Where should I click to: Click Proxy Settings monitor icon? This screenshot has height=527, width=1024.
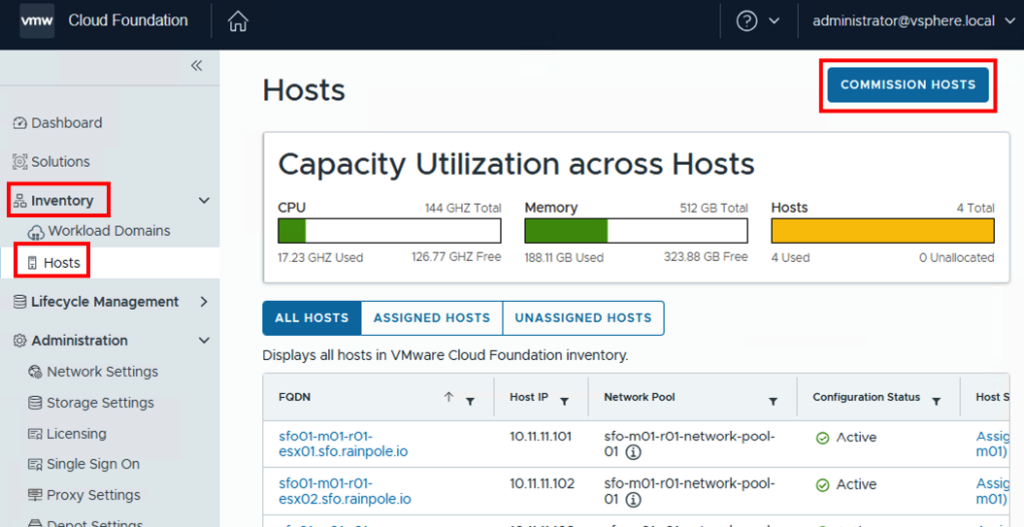(35, 495)
